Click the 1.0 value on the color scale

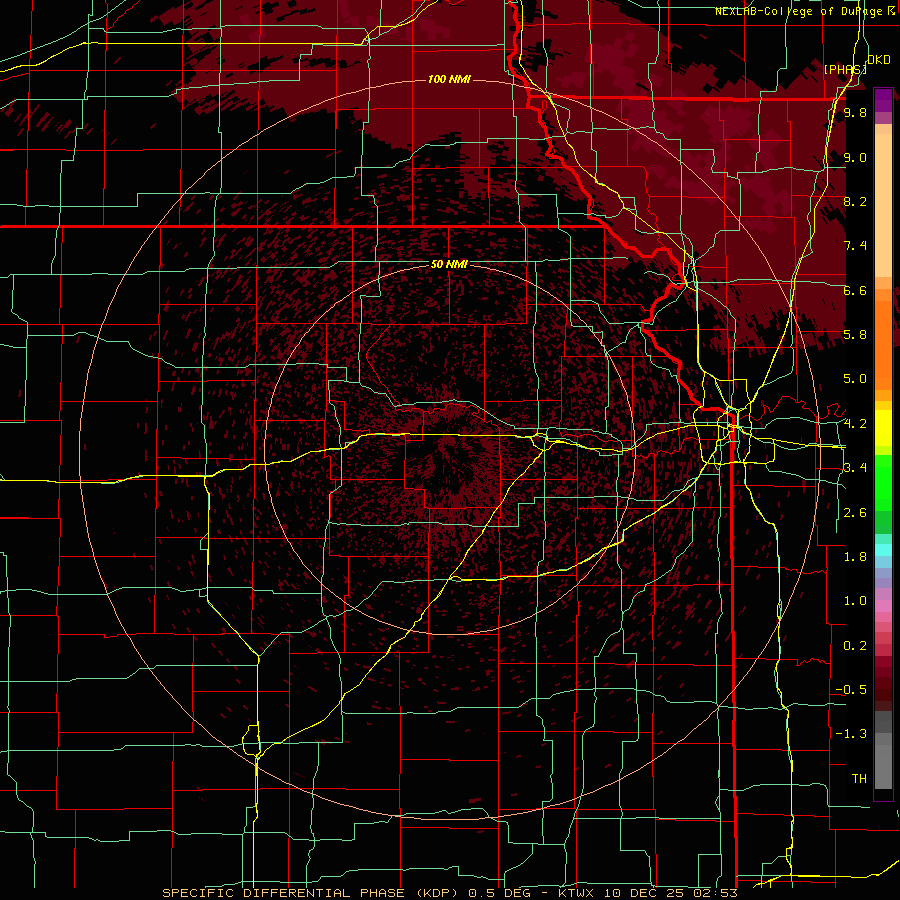(855, 601)
